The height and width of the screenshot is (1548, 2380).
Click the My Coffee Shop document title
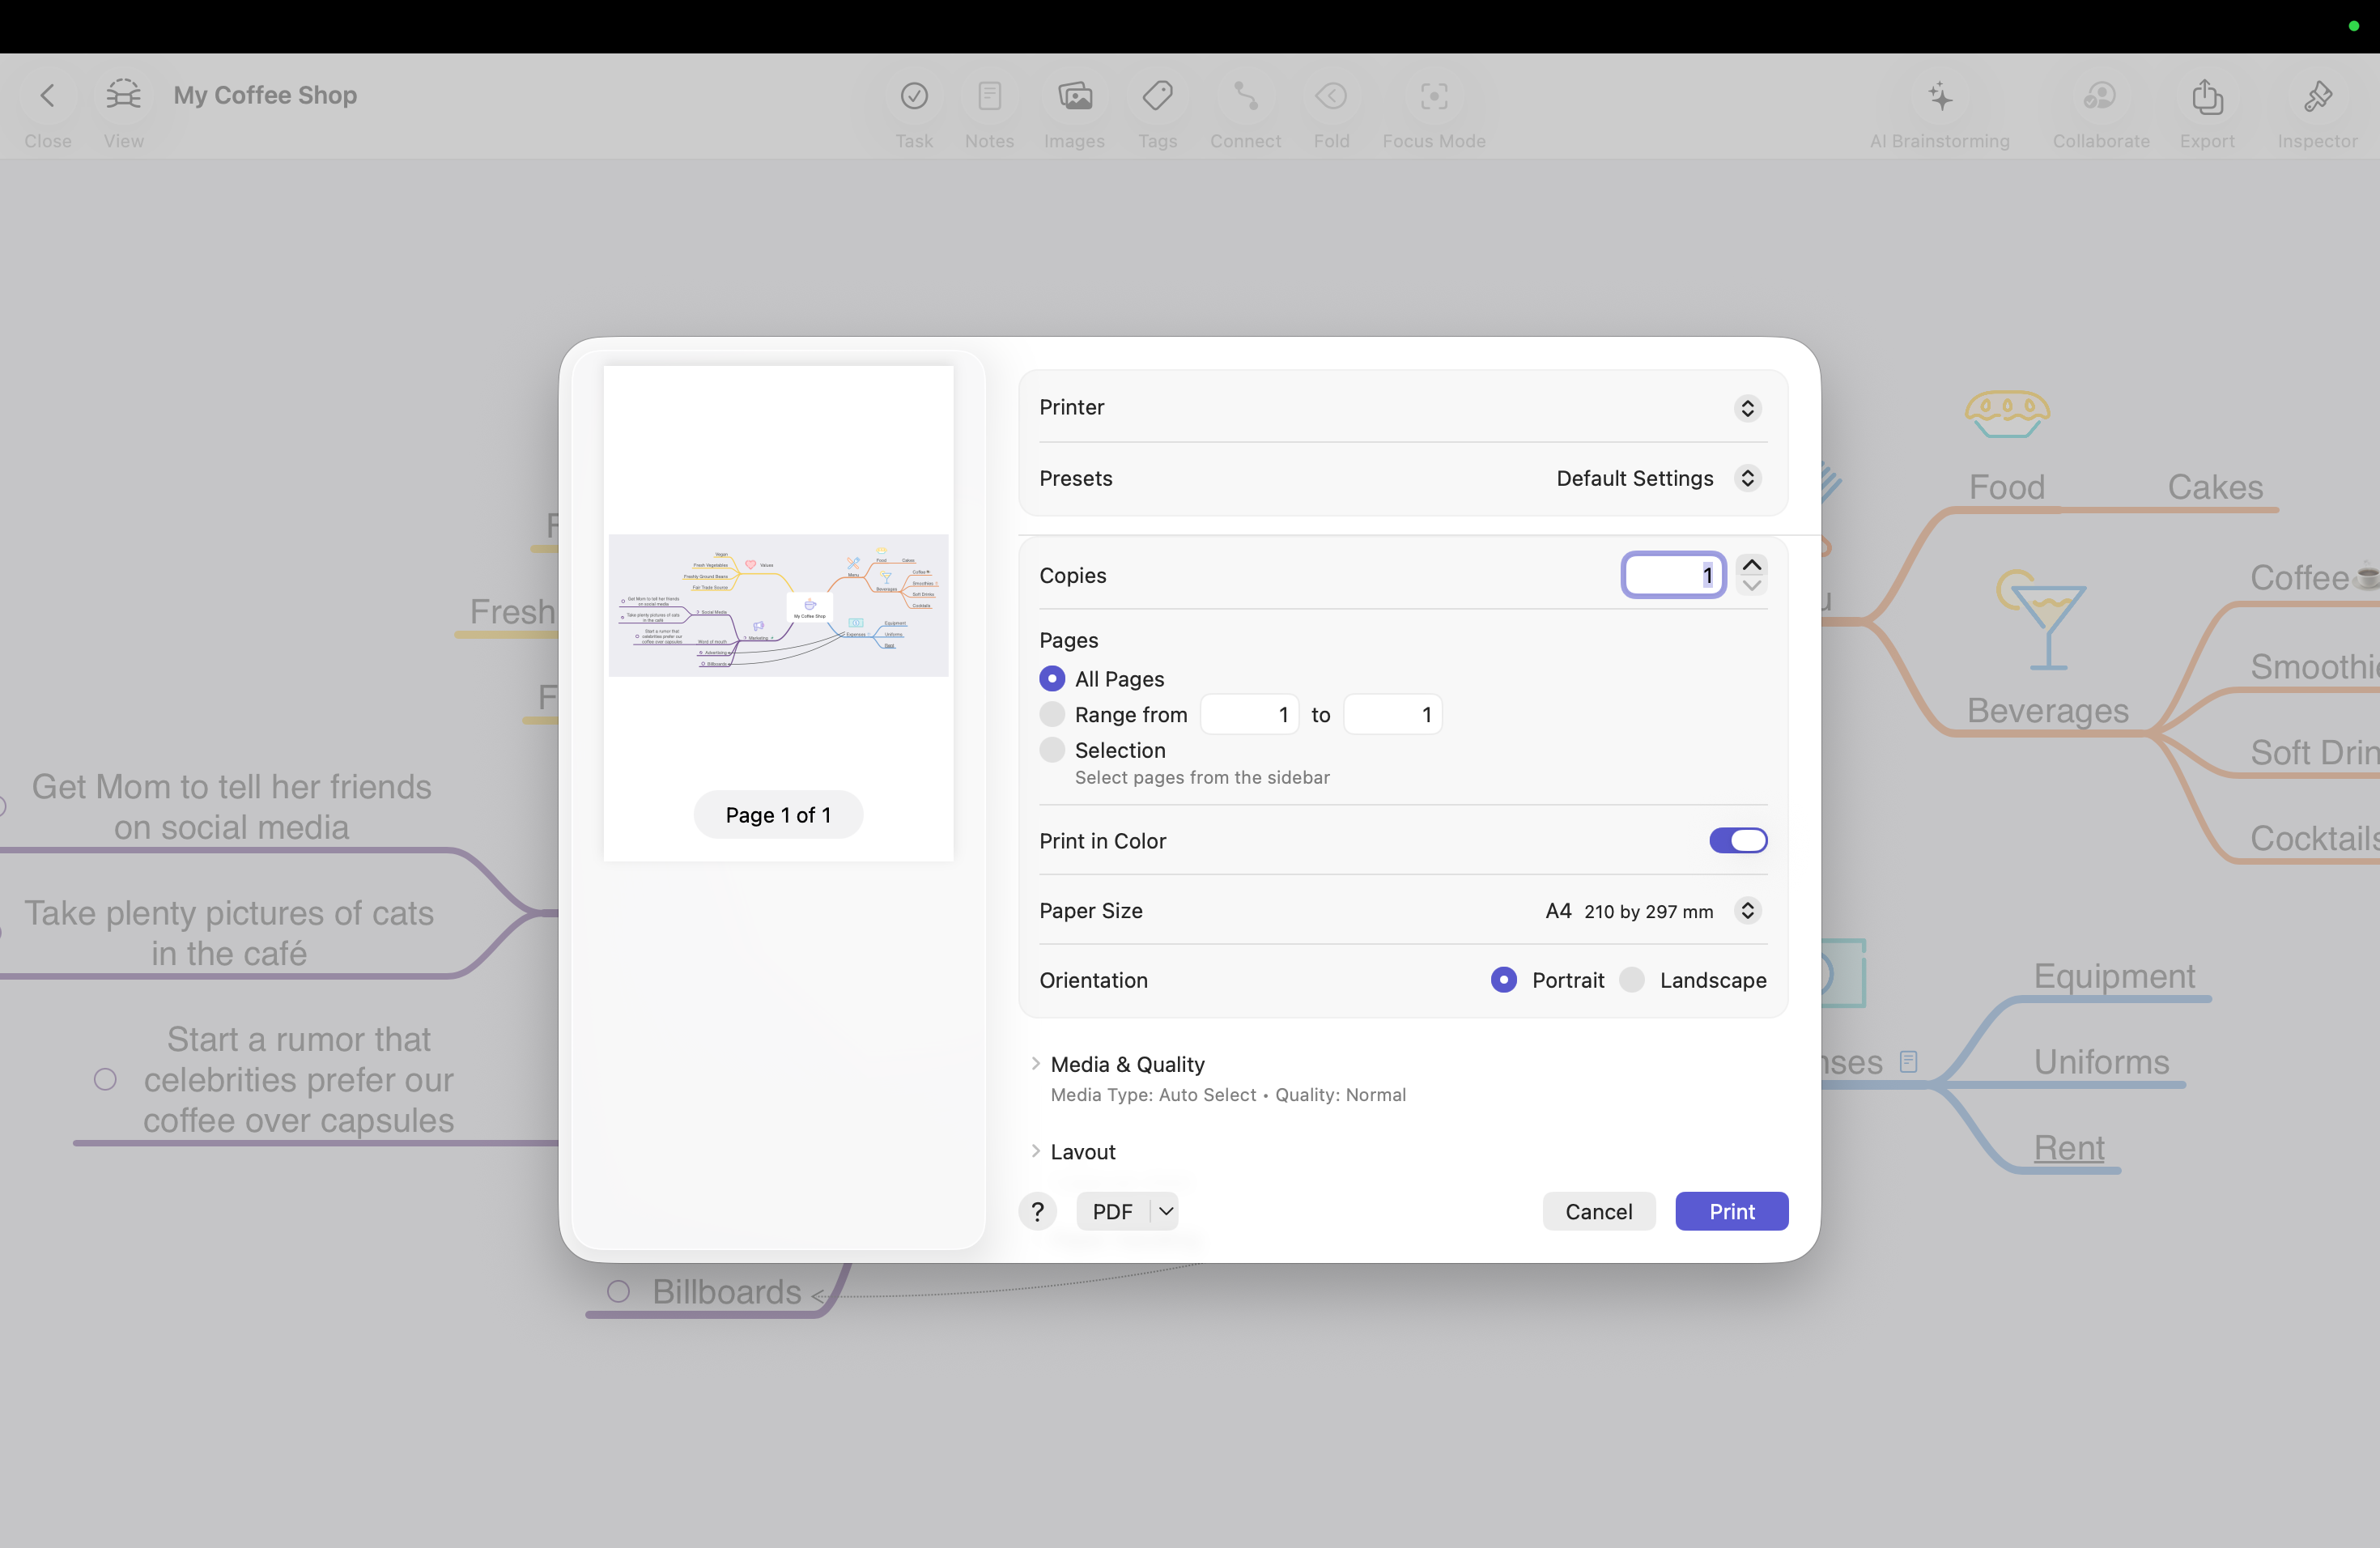[x=265, y=95]
